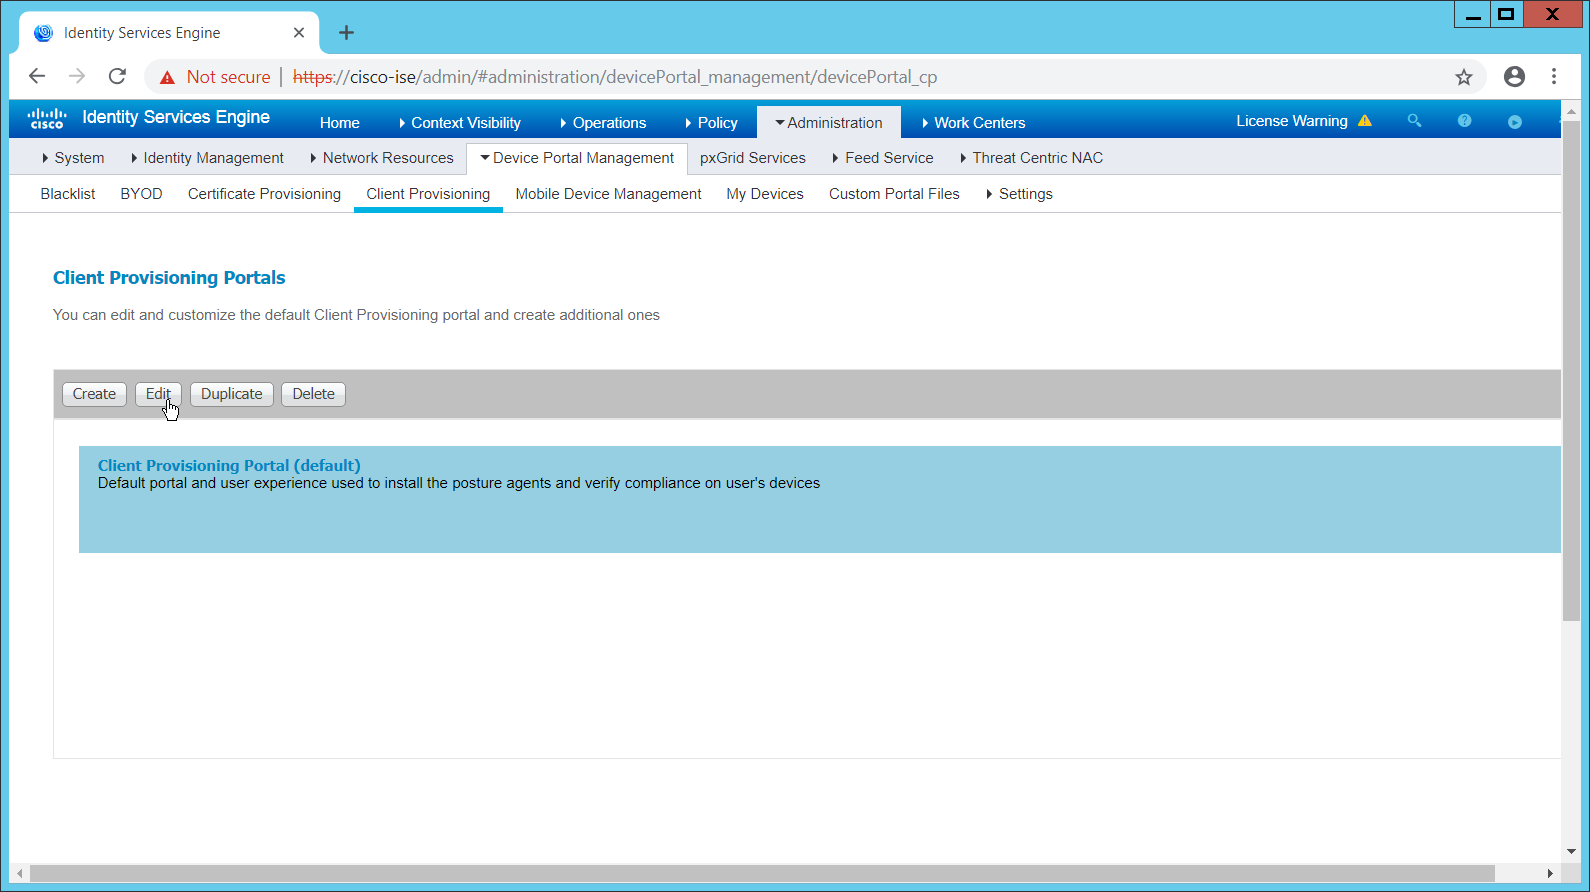Reload the page using the refresh icon
The image size is (1590, 892).
pos(117,77)
